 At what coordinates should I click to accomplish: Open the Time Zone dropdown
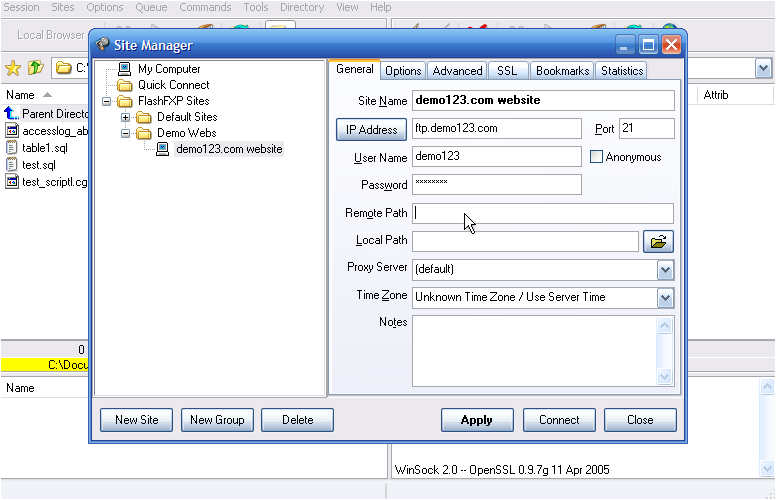(665, 297)
